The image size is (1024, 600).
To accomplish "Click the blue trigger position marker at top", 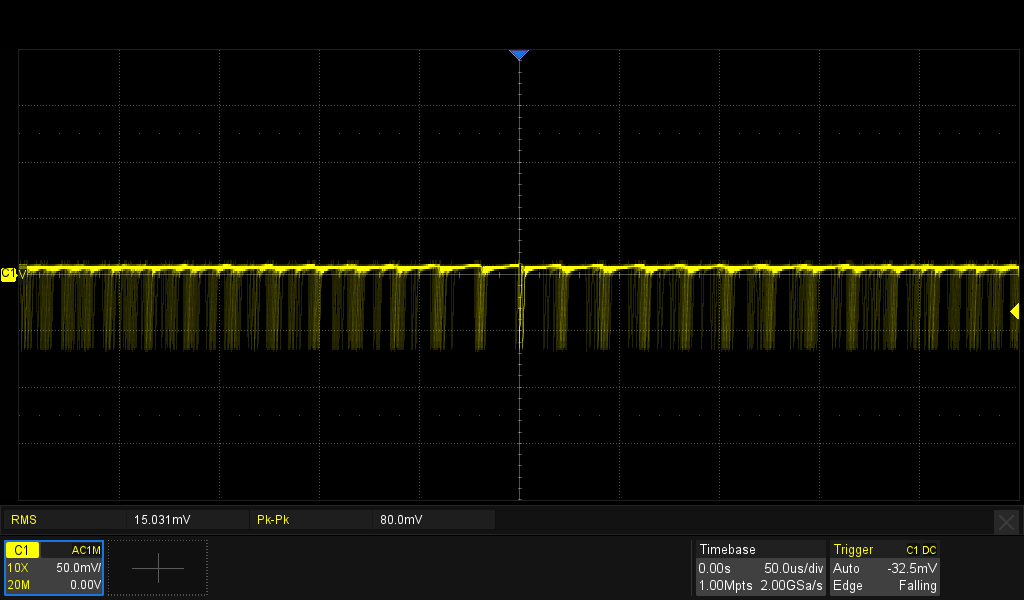I will click(518, 55).
